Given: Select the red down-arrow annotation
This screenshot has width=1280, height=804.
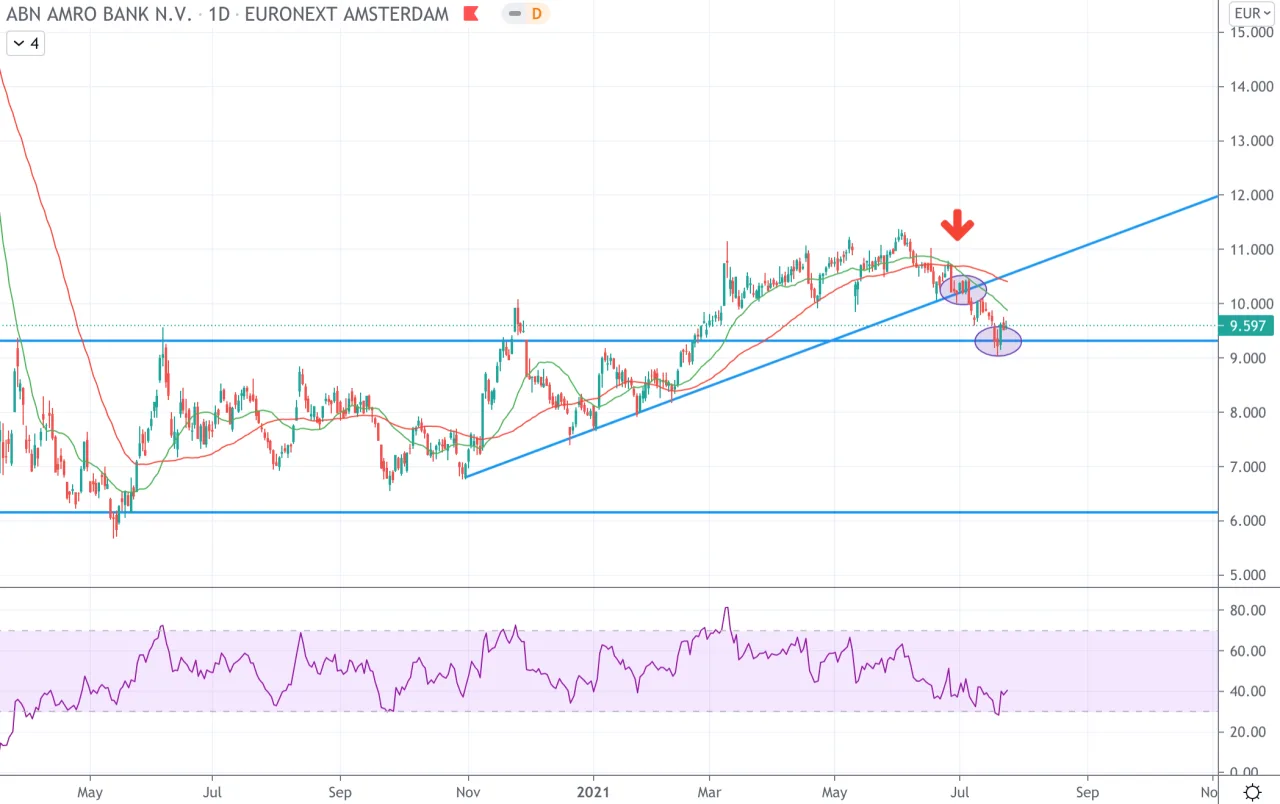Looking at the screenshot, I should point(958,226).
